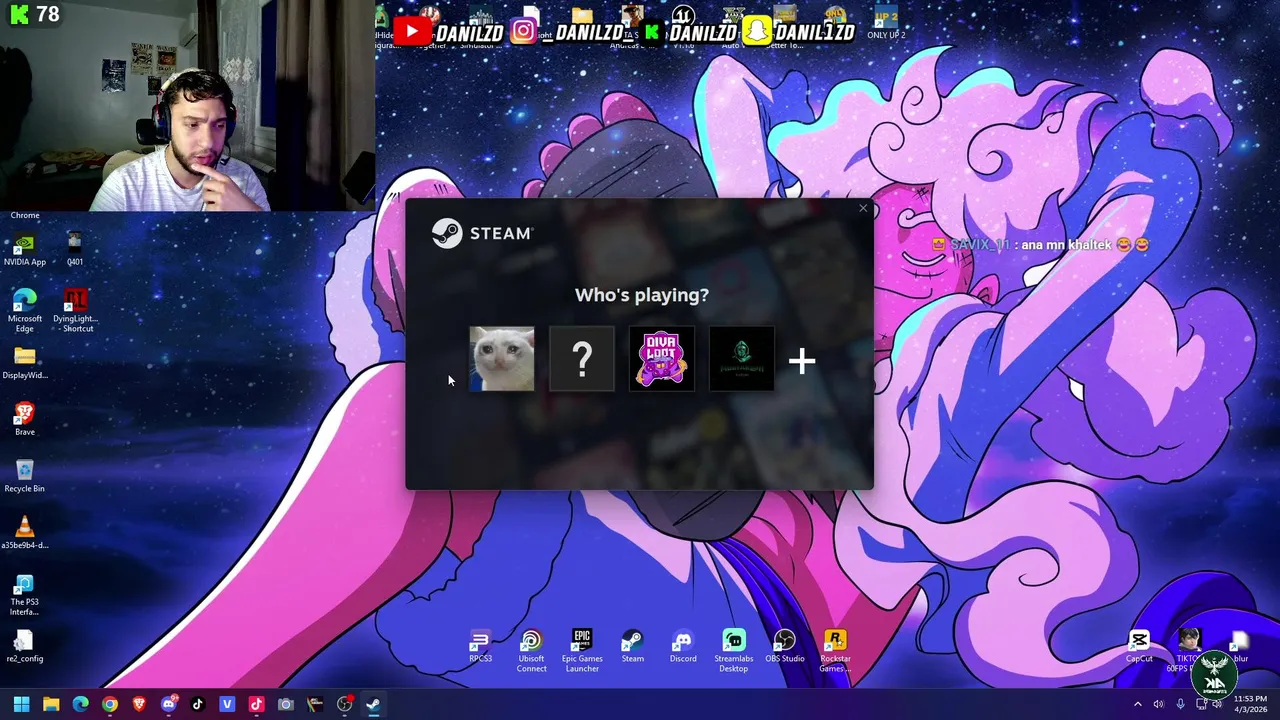Launch Microsoft Edge from the desktop
This screenshot has width=1280, height=720.
click(25, 311)
